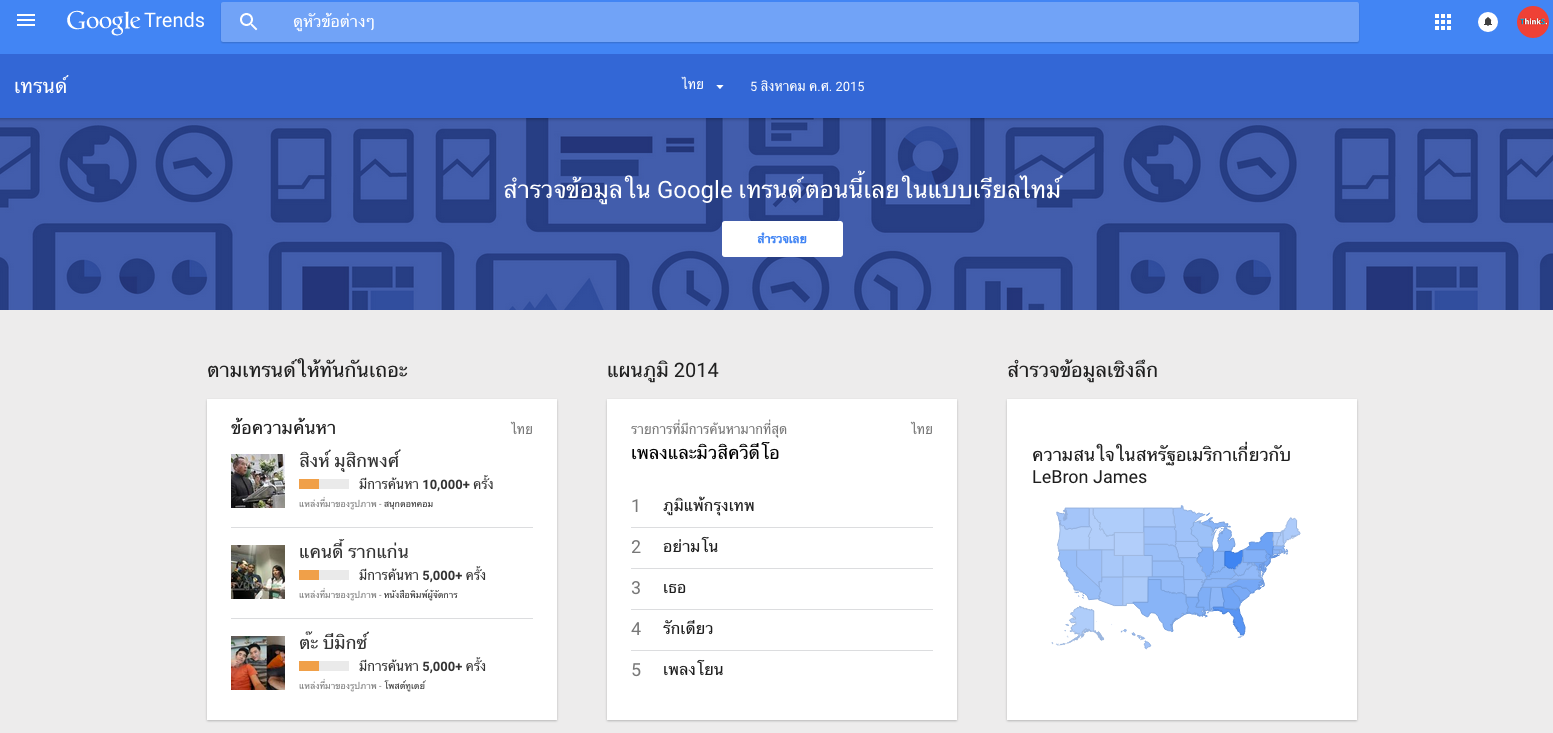Open the ตามเทรนด์ให้ทันกันเถอะ section heading
This screenshot has width=1553, height=733.
click(307, 371)
